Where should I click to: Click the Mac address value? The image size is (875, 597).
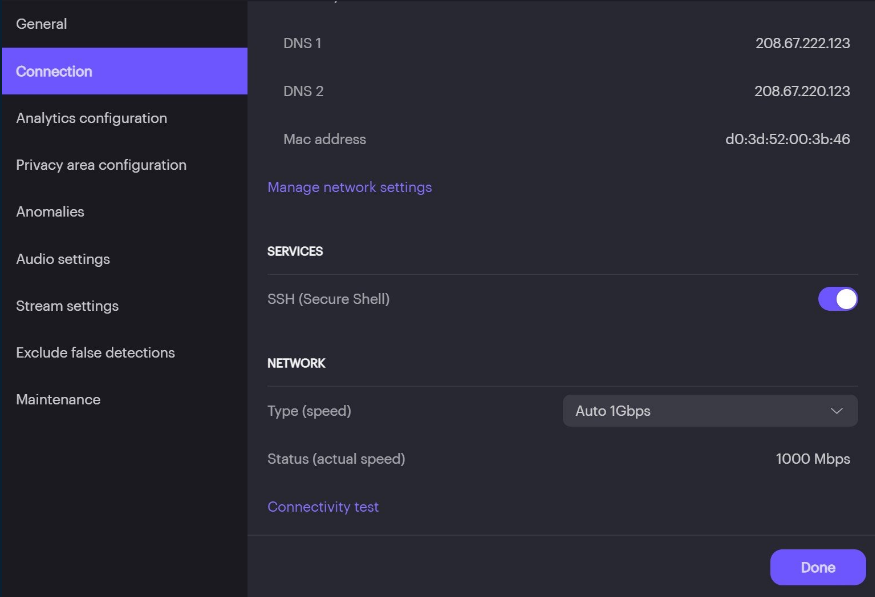(x=787, y=139)
